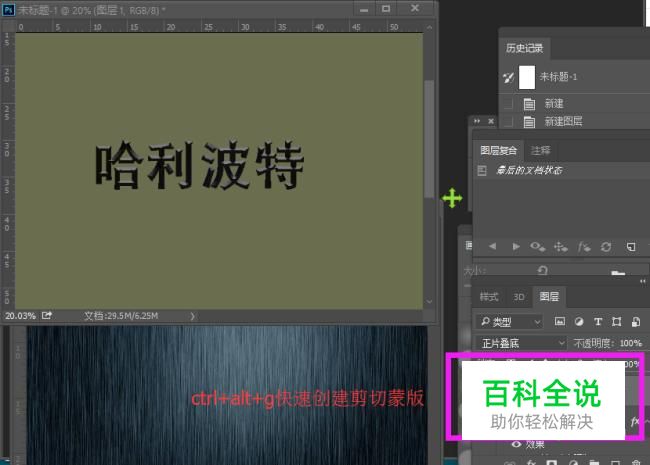Create a new layer comp
Viewport: 650px width, 465px height.
coord(631,247)
